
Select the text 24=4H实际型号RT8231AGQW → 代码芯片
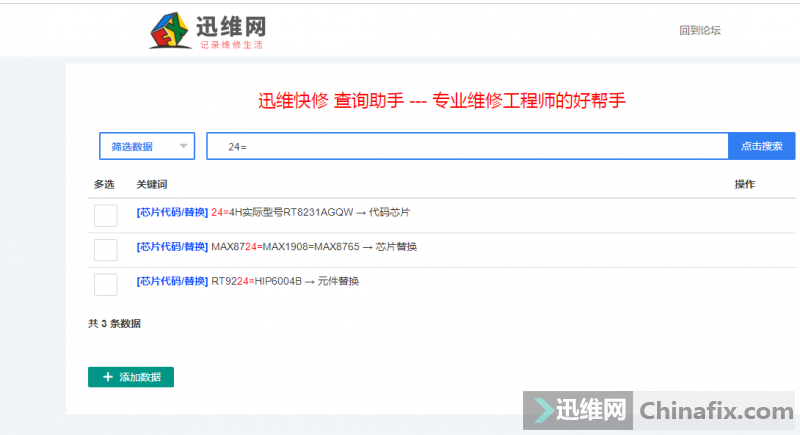click(310, 212)
